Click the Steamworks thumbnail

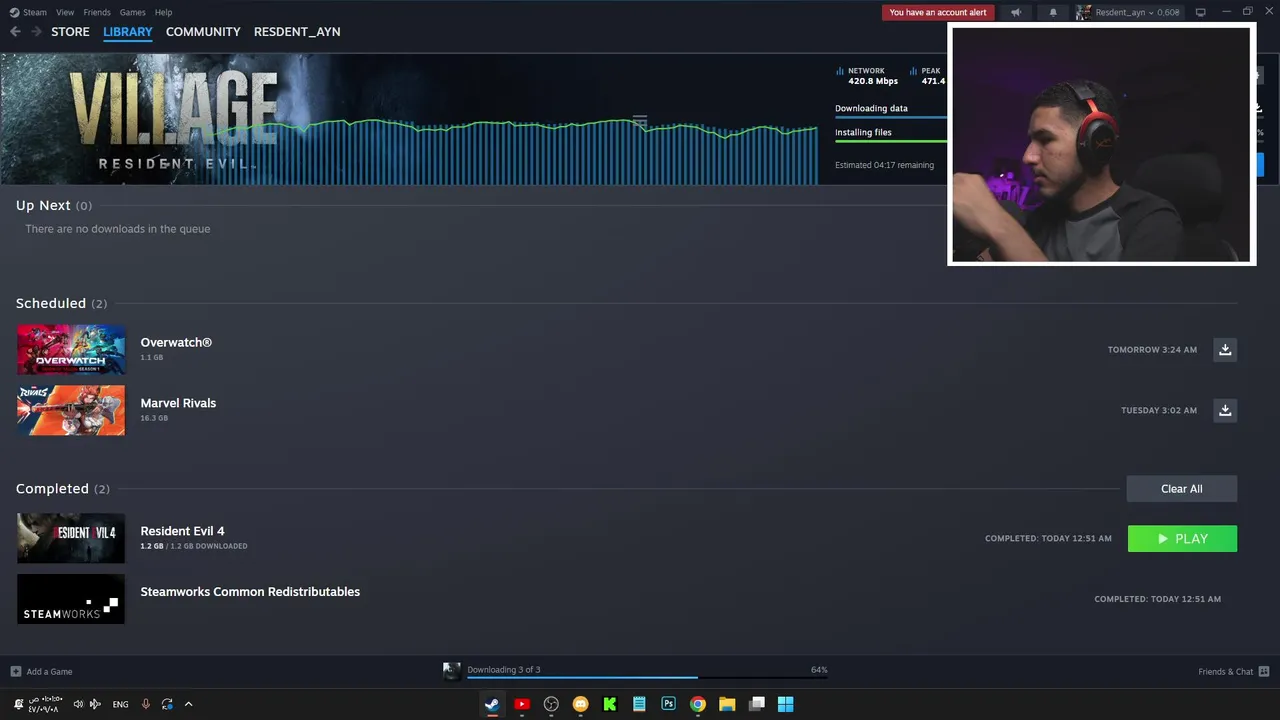point(71,599)
